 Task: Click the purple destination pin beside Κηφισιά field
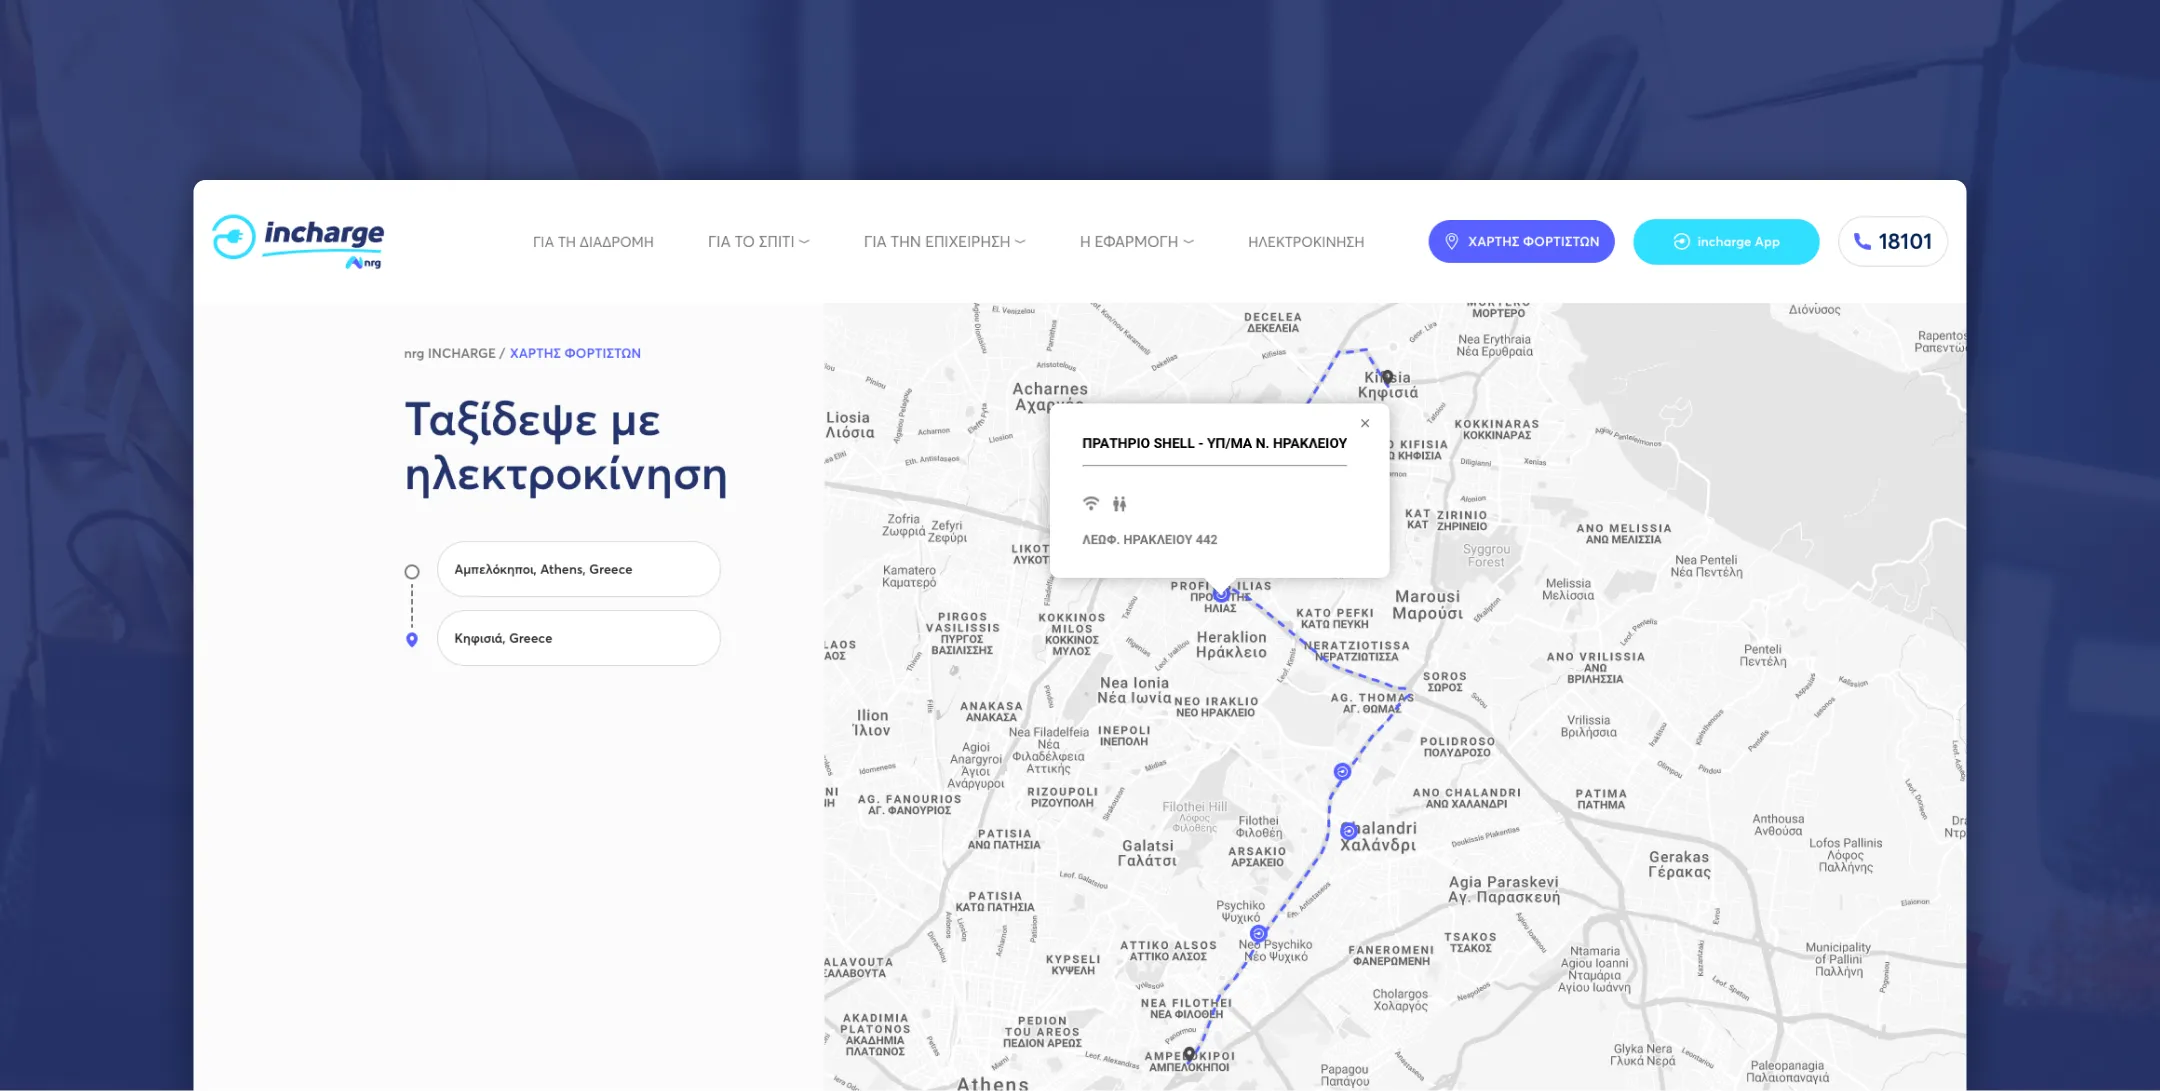click(x=412, y=639)
